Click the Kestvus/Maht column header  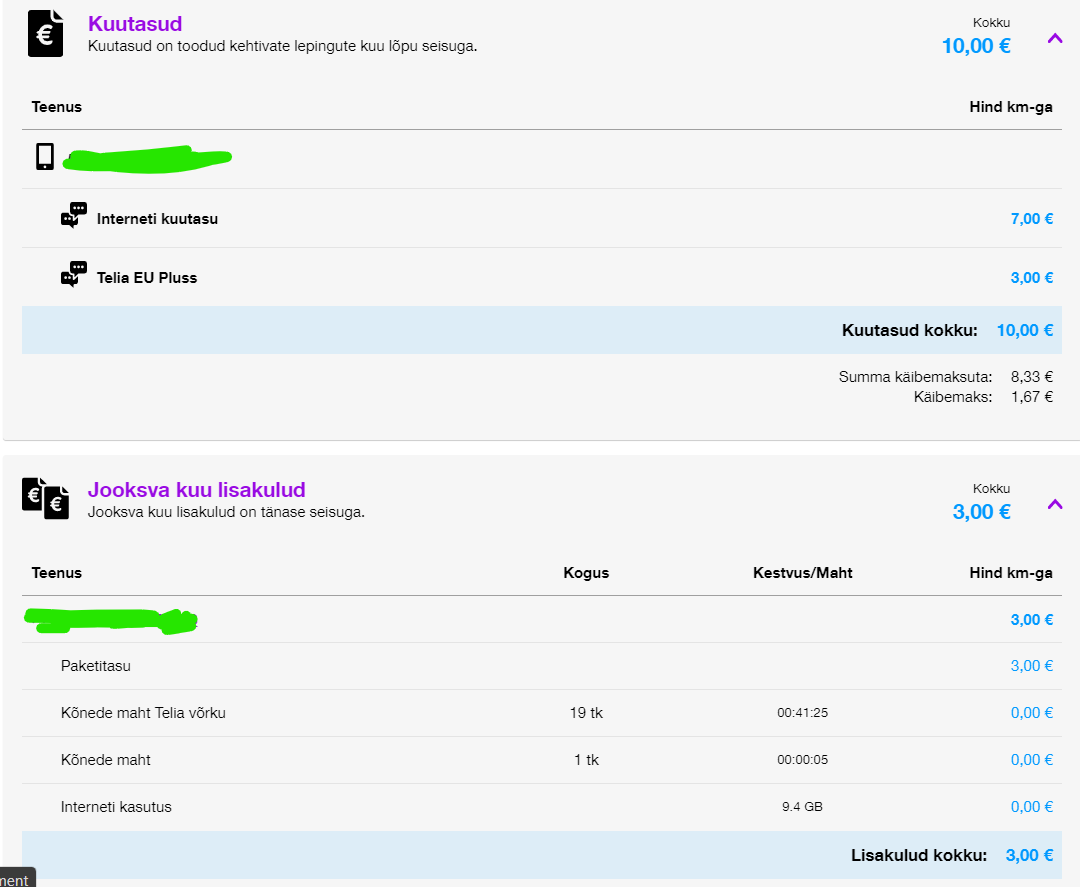802,573
